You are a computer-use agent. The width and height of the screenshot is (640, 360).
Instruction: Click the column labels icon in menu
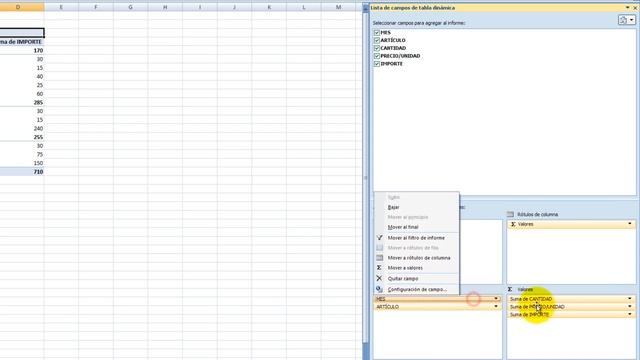tap(379, 258)
